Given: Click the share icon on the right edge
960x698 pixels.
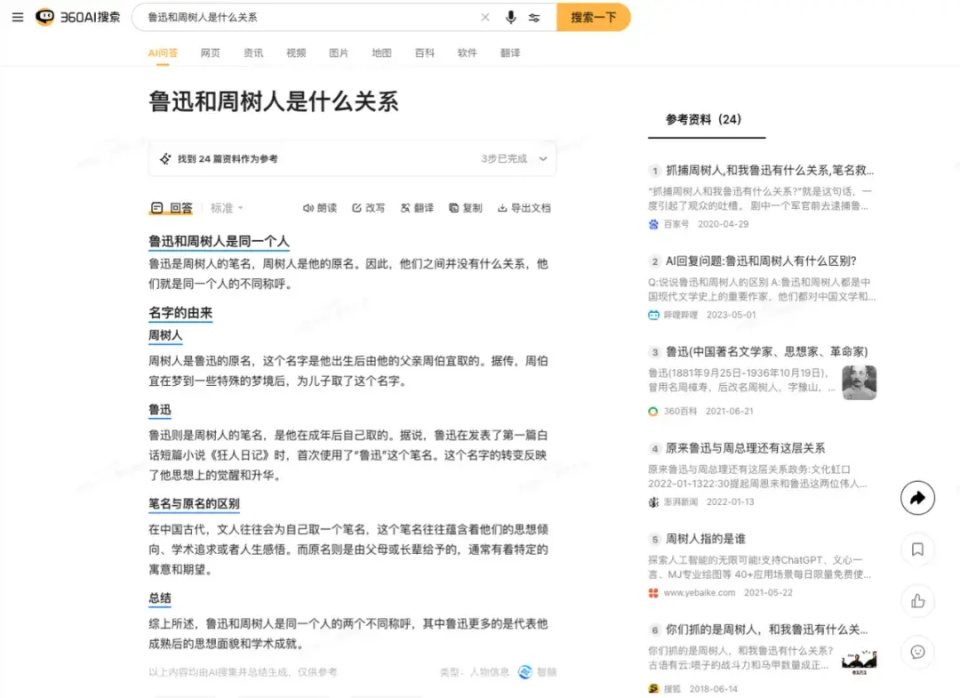Looking at the screenshot, I should 917,497.
